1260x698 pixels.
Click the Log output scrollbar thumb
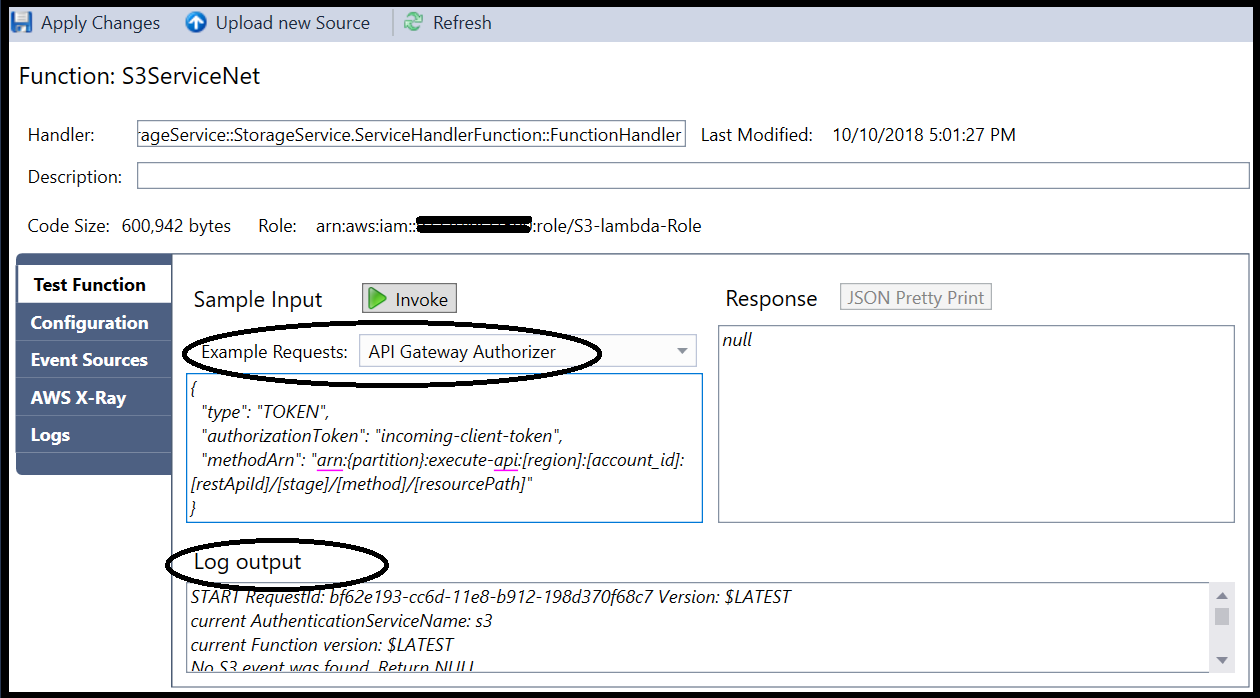1222,615
